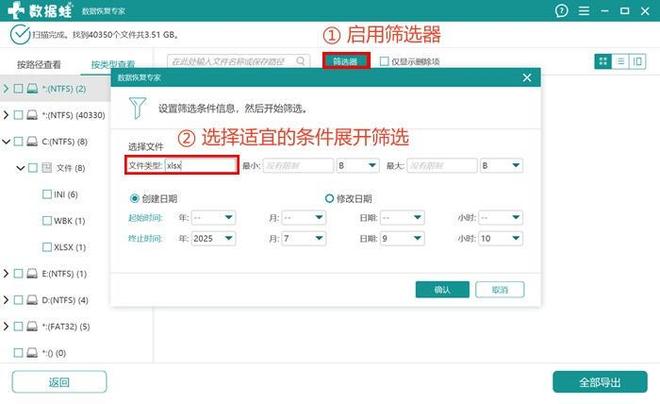The image size is (660, 404).
Task: Check the box for 文件 (8)
Action: point(32,168)
